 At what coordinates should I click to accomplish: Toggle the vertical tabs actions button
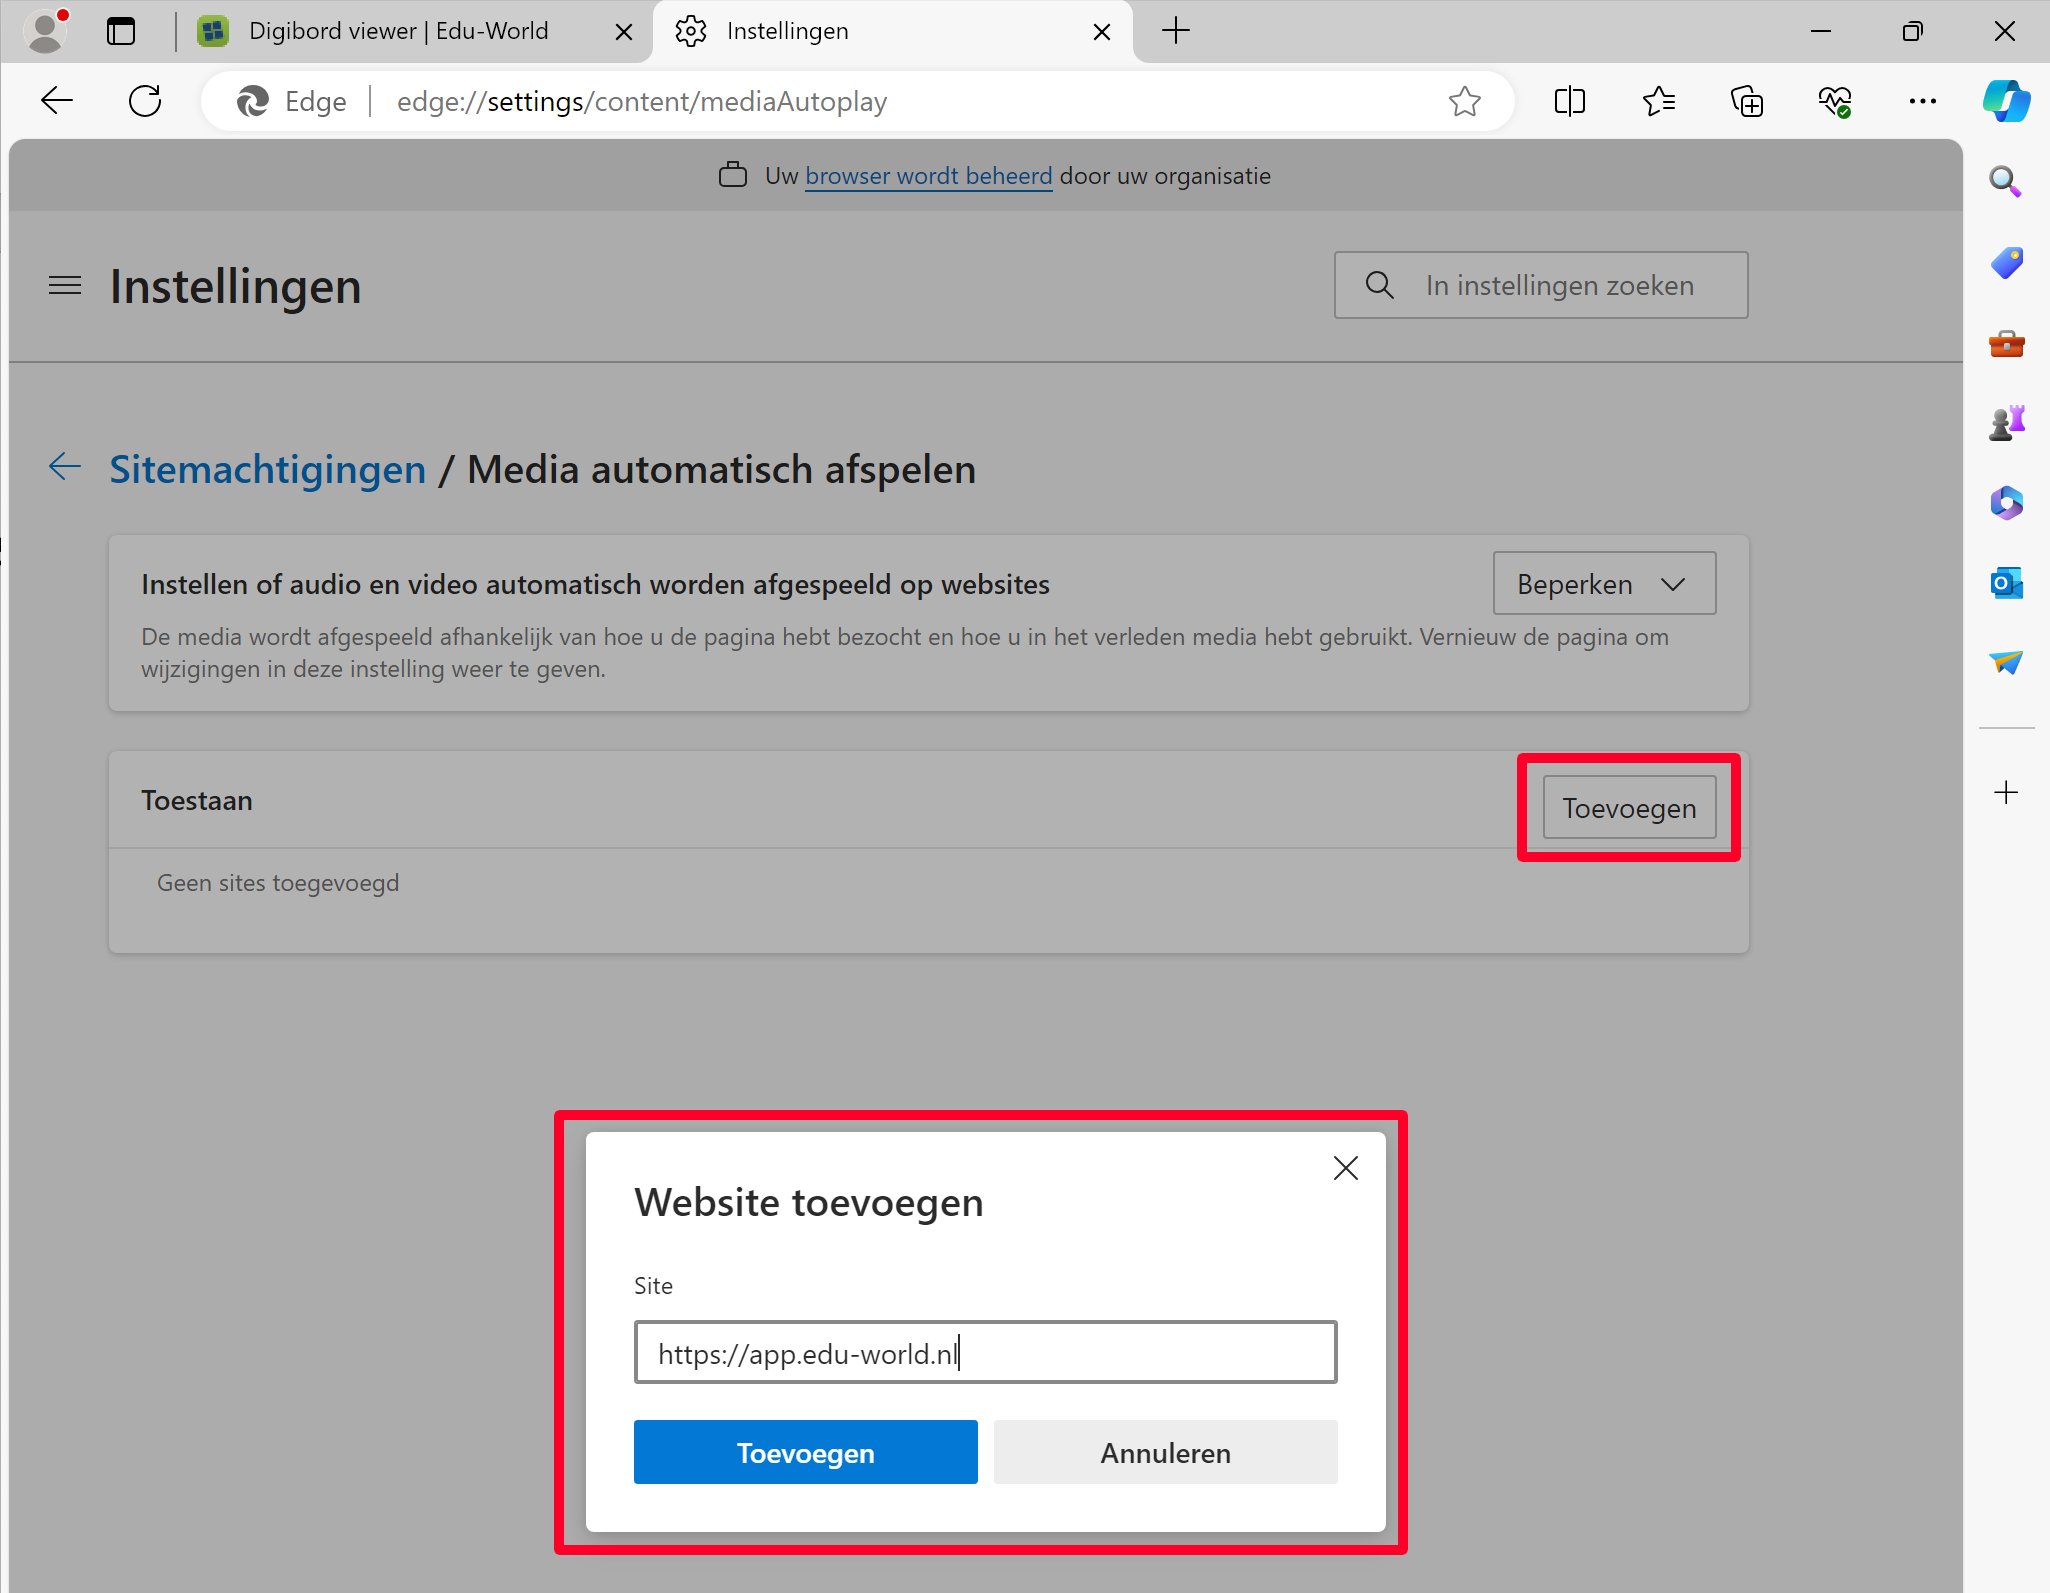point(121,31)
